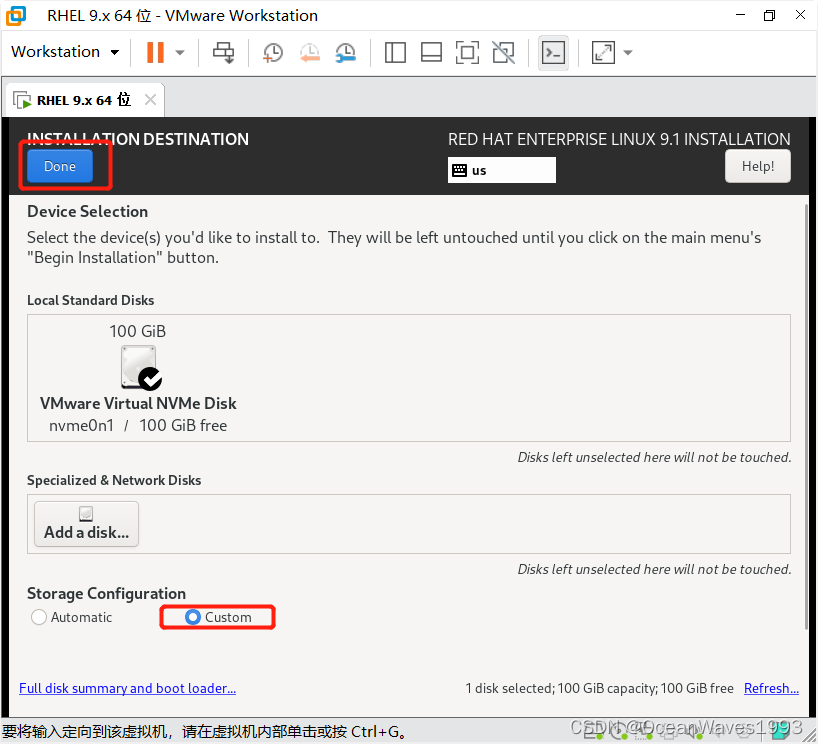
Task: Click the Refresh... link
Action: pyautogui.click(x=771, y=688)
